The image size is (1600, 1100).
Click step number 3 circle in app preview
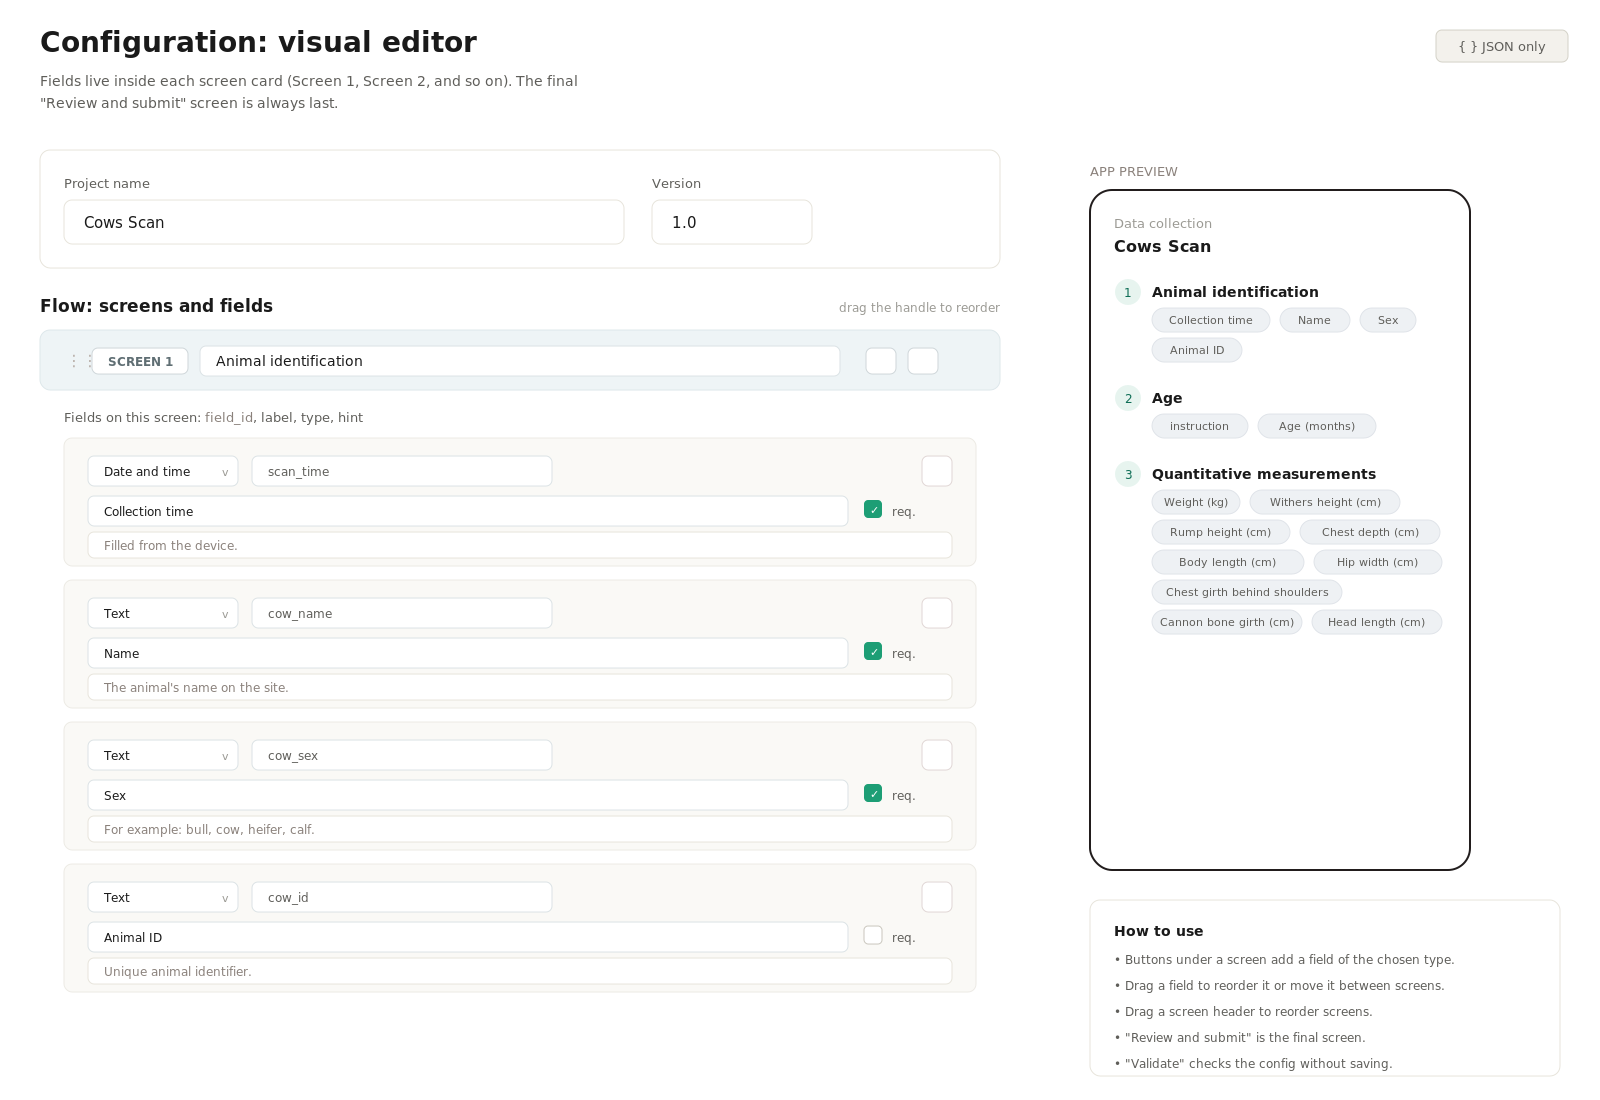[1128, 474]
